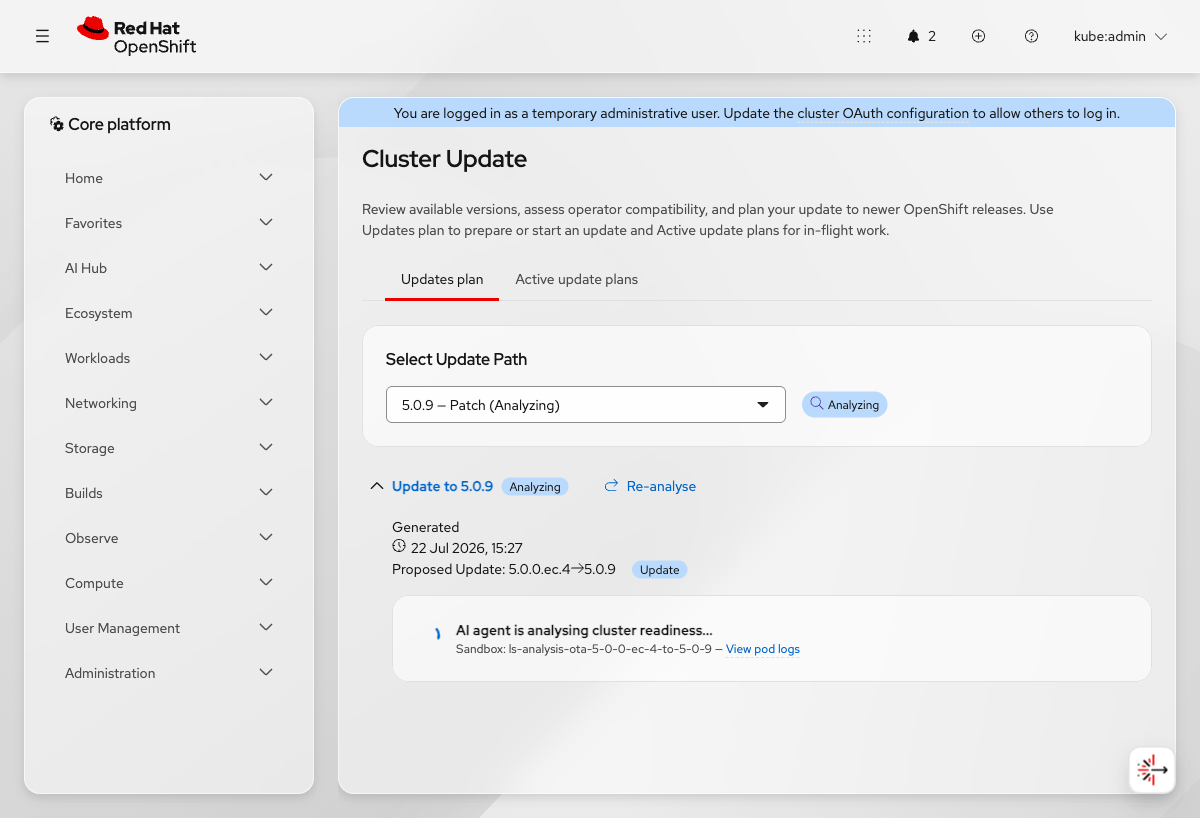Expand the Networking navigation section

169,403
